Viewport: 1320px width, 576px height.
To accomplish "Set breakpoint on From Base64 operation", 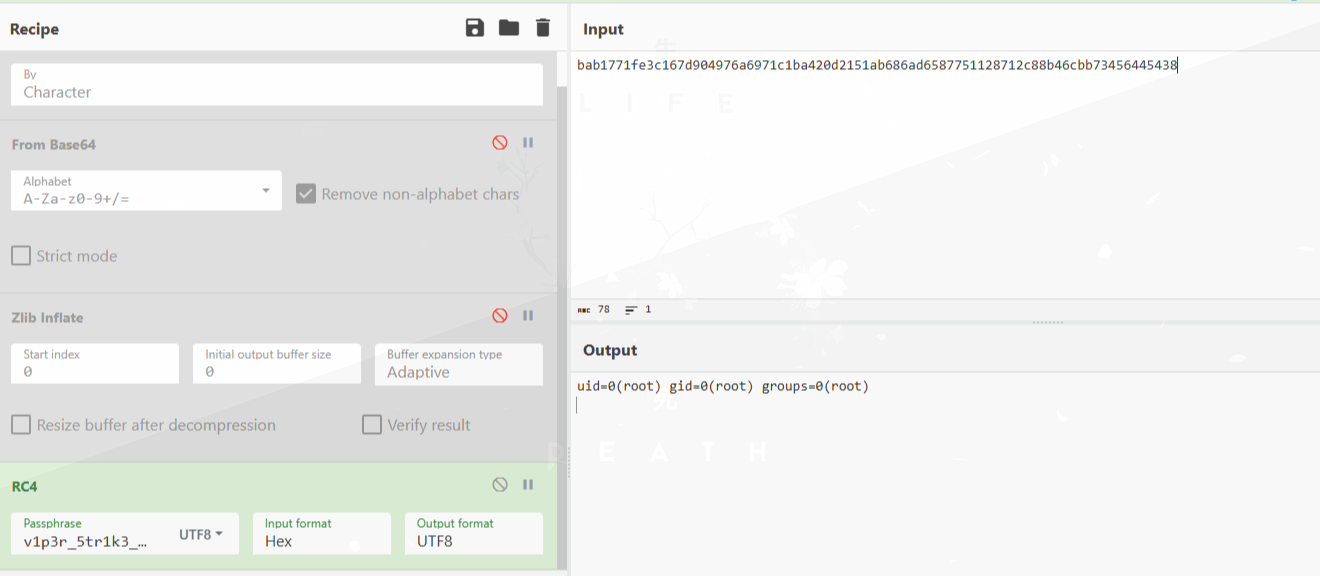I will [528, 143].
